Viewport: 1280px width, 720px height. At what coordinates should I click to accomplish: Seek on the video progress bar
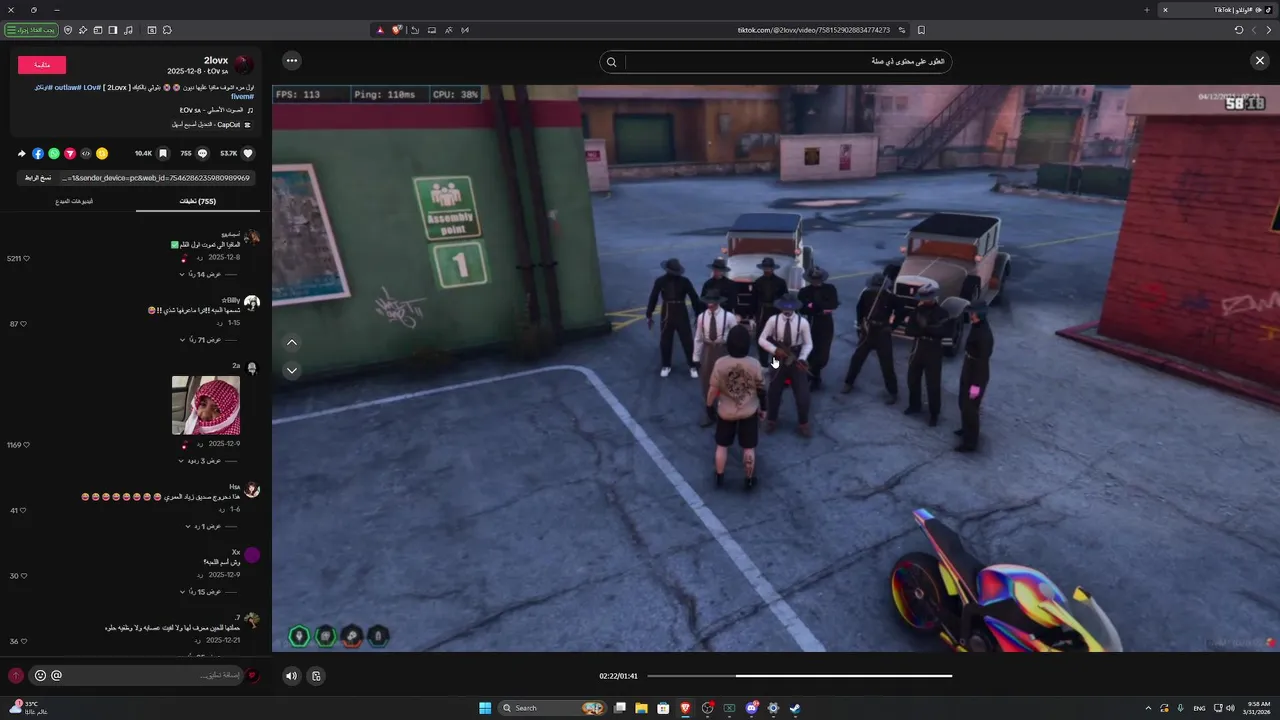point(800,676)
